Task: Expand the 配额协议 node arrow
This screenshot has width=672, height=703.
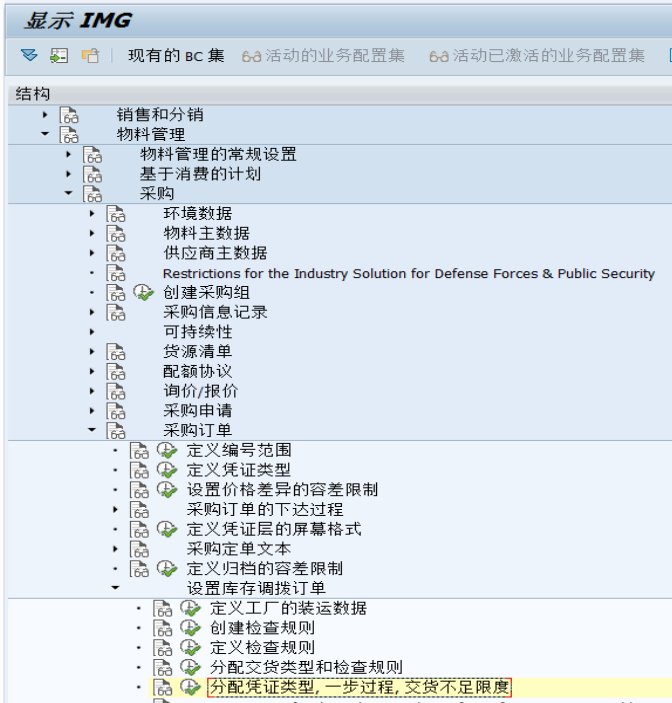Action: coord(92,371)
